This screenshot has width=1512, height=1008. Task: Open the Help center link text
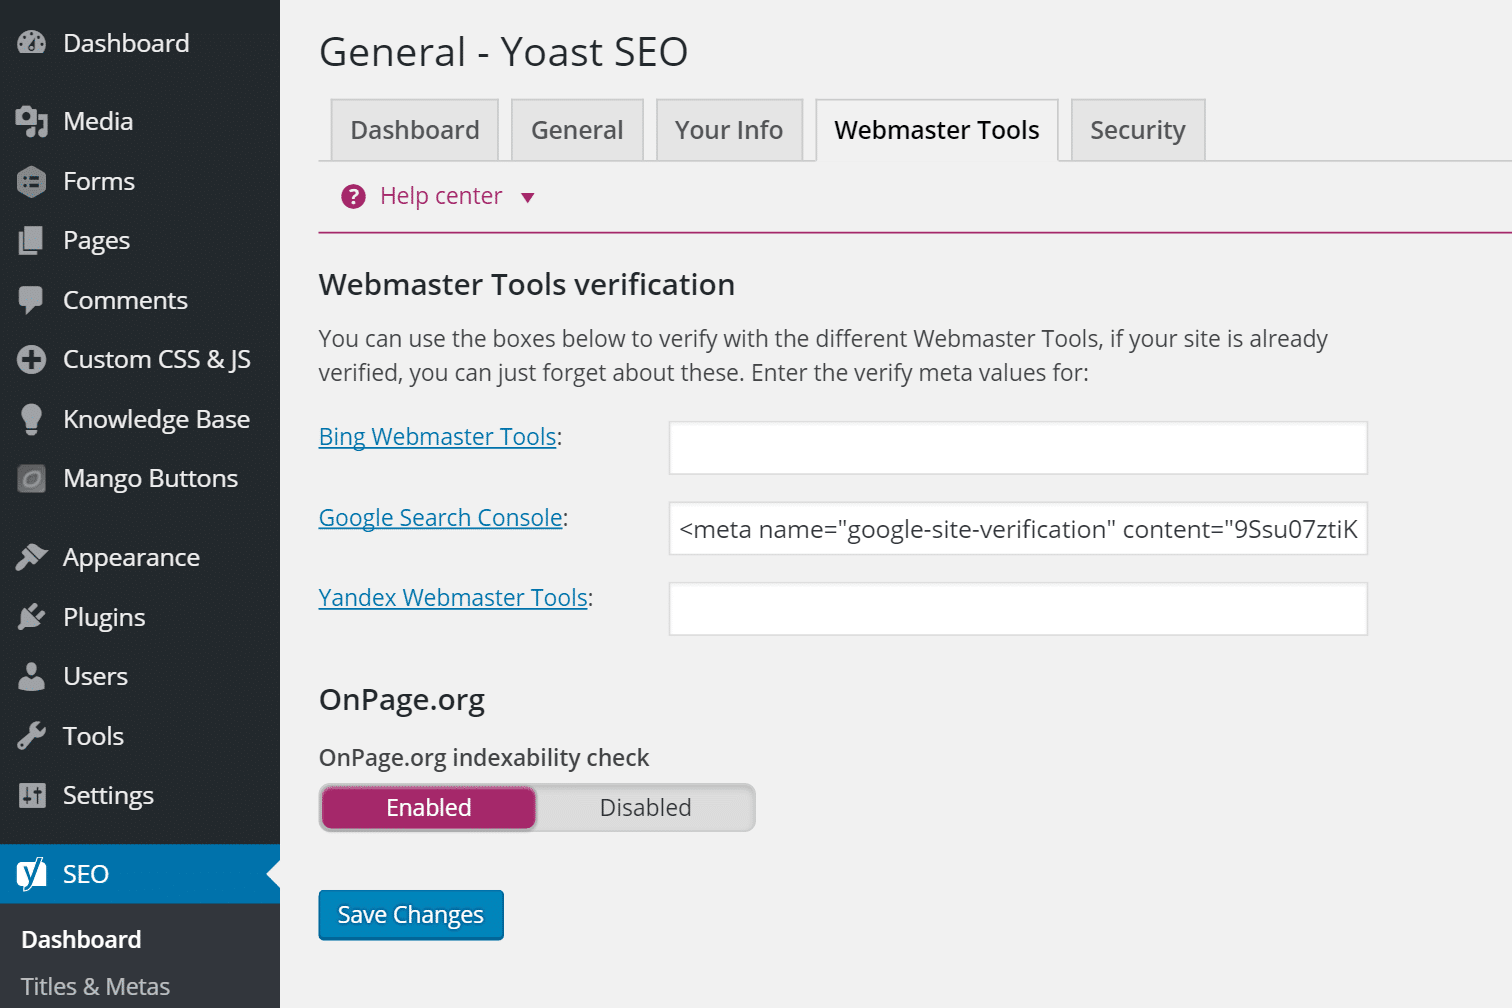click(441, 196)
